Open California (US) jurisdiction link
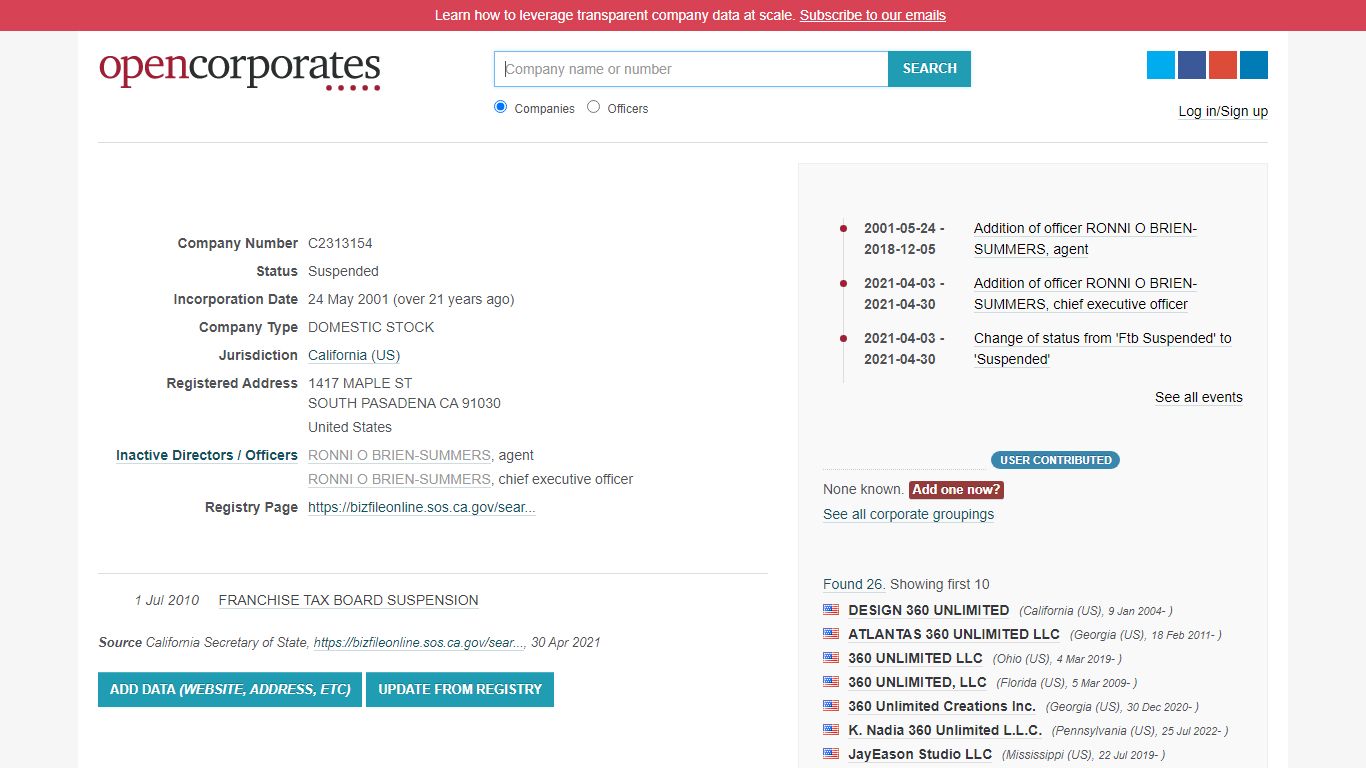Viewport: 1366px width, 768px height. point(354,355)
